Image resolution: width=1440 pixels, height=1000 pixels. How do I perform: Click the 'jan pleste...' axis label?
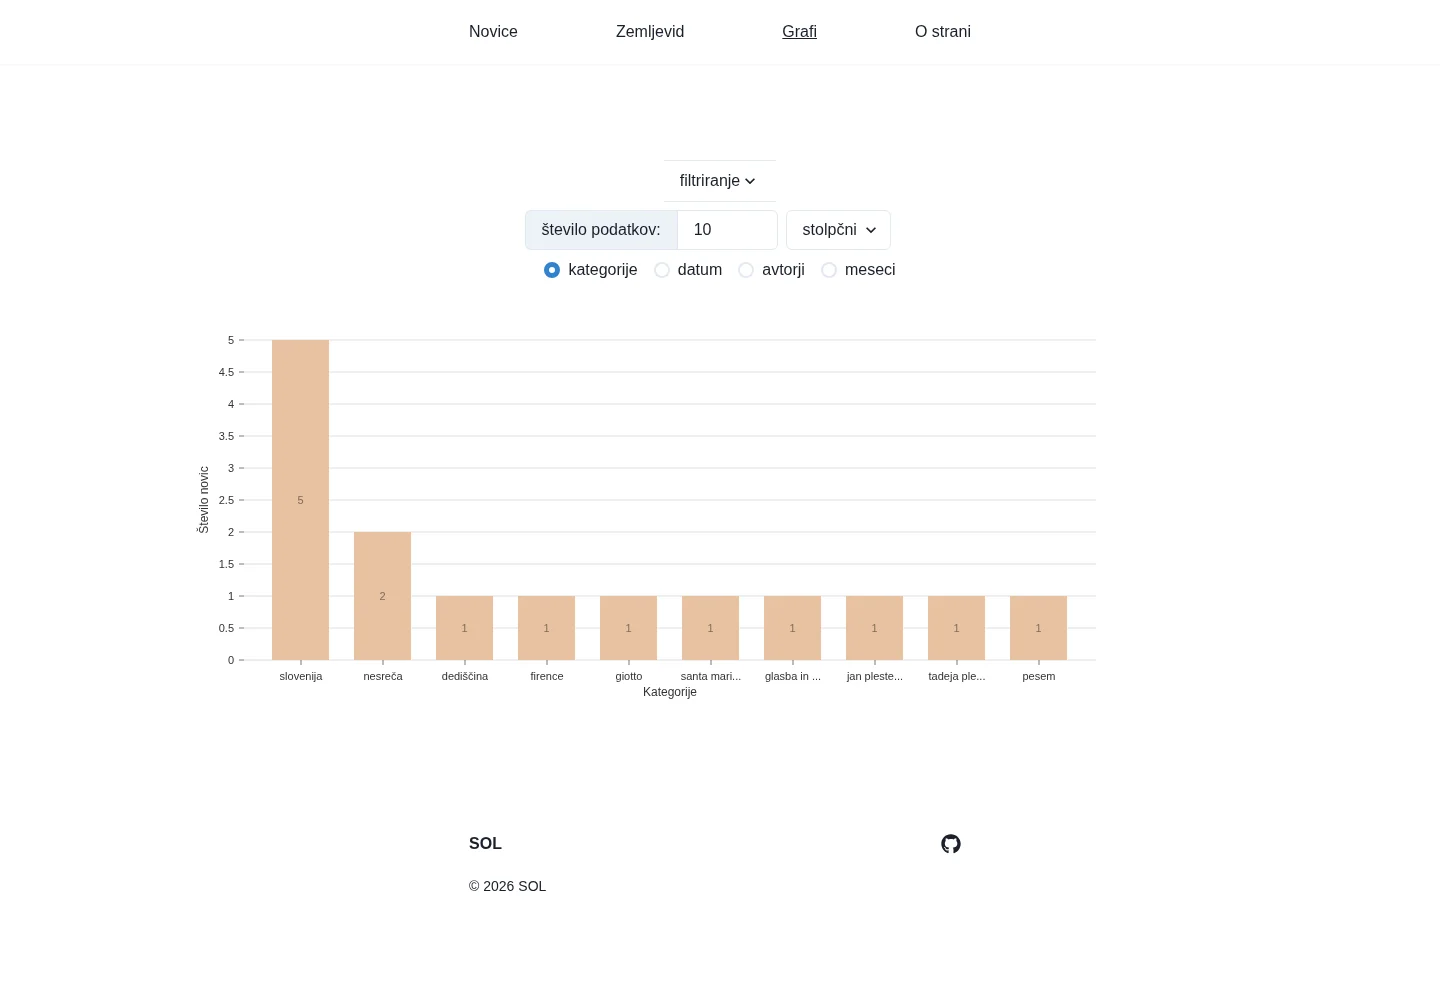pos(875,676)
